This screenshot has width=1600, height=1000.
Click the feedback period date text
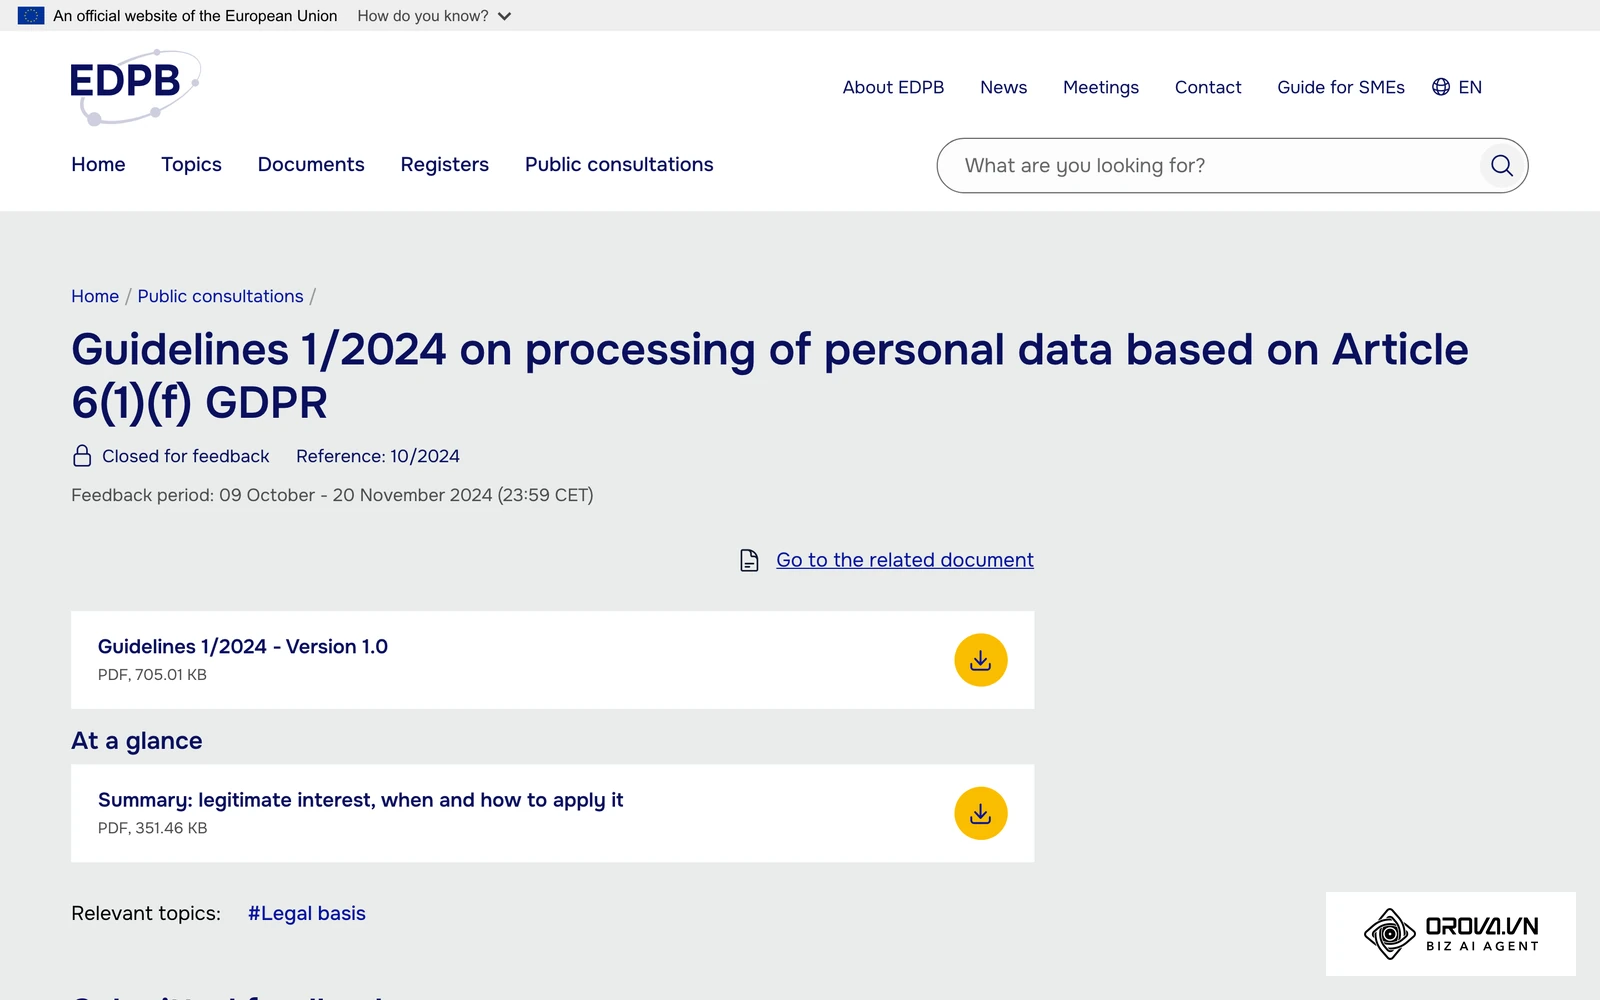click(x=332, y=495)
